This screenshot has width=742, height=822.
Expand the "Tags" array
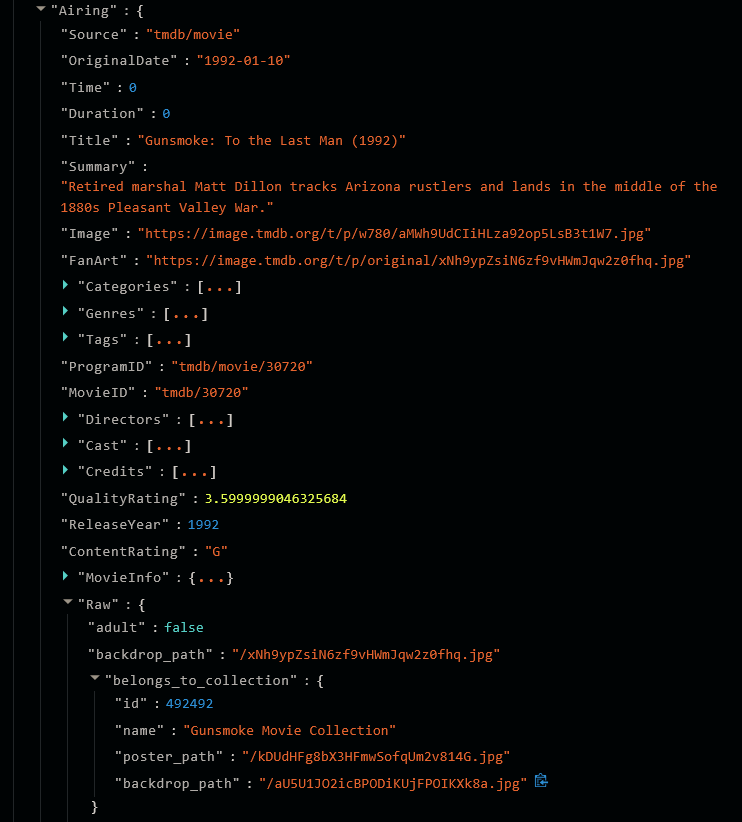67,340
